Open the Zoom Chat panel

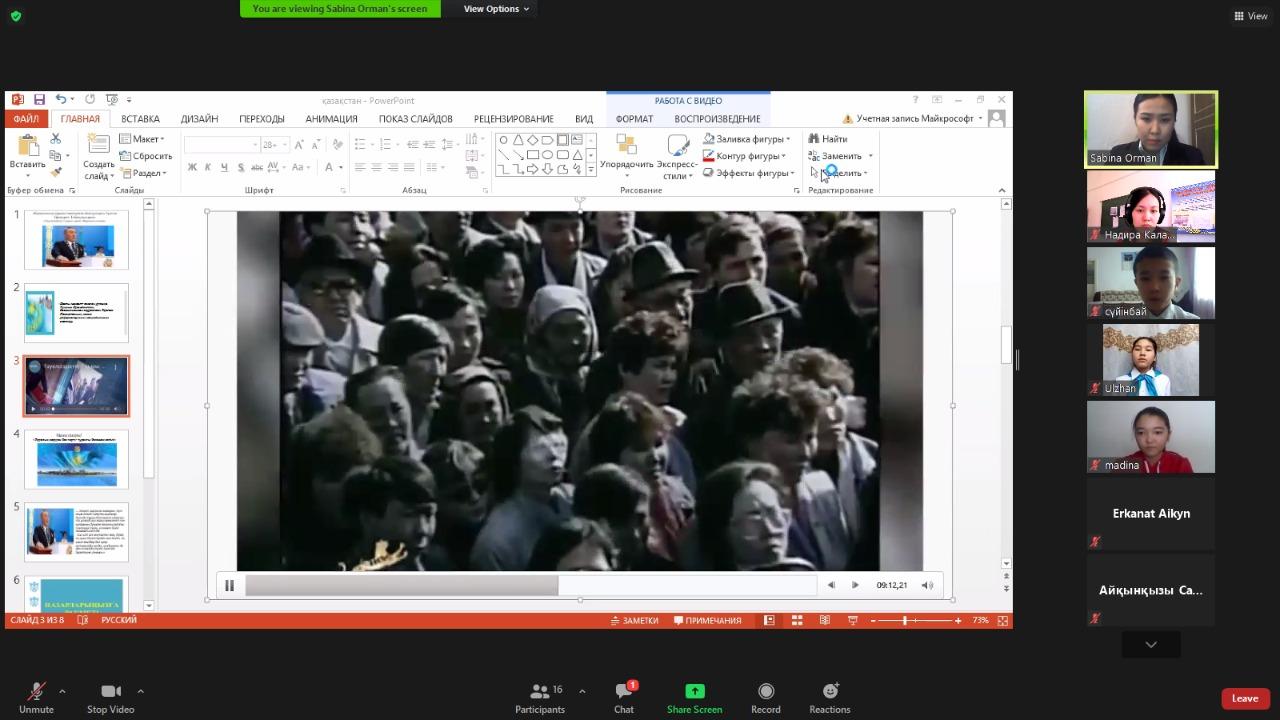(624, 692)
